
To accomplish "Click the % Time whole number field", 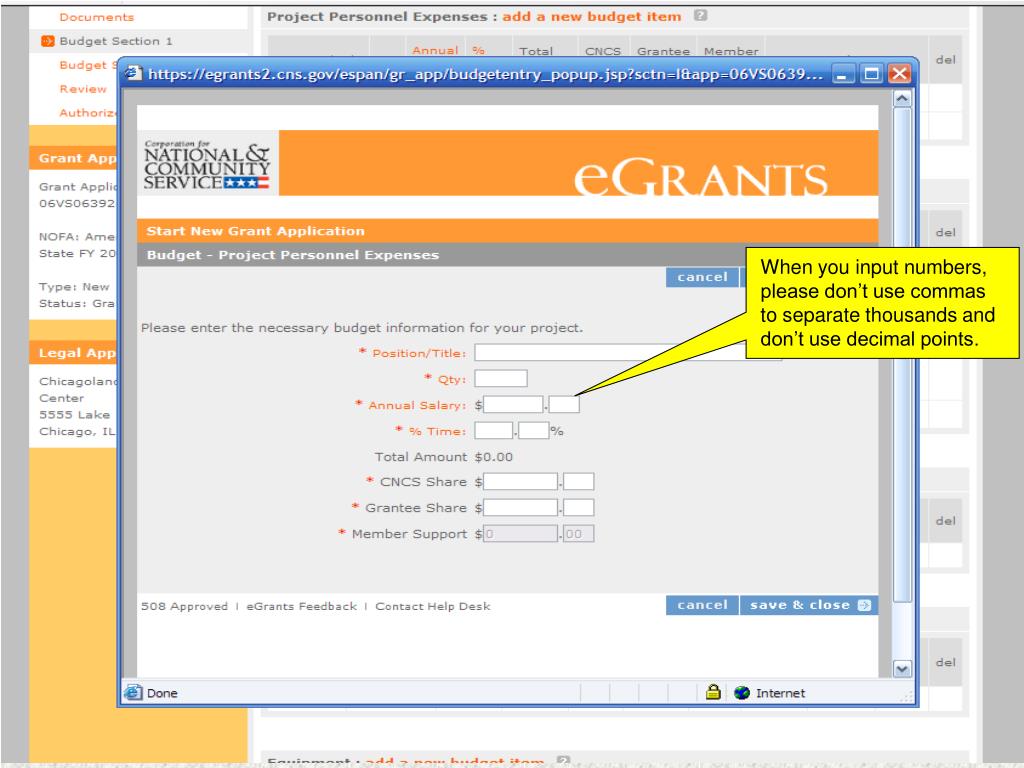I will [x=494, y=431].
